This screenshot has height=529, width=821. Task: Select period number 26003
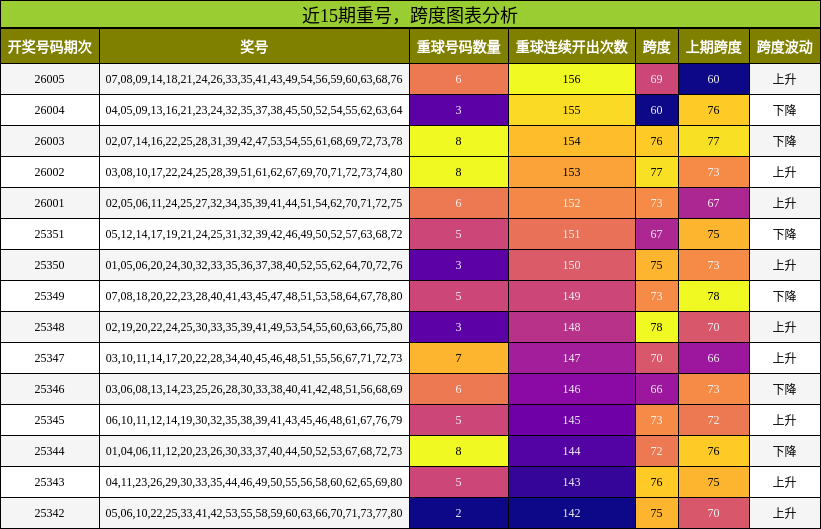point(50,141)
